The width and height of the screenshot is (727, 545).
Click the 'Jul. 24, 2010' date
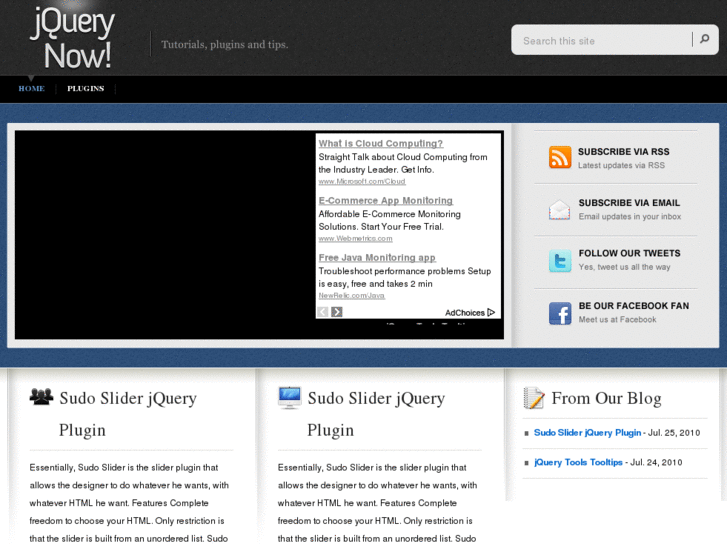pos(657,462)
